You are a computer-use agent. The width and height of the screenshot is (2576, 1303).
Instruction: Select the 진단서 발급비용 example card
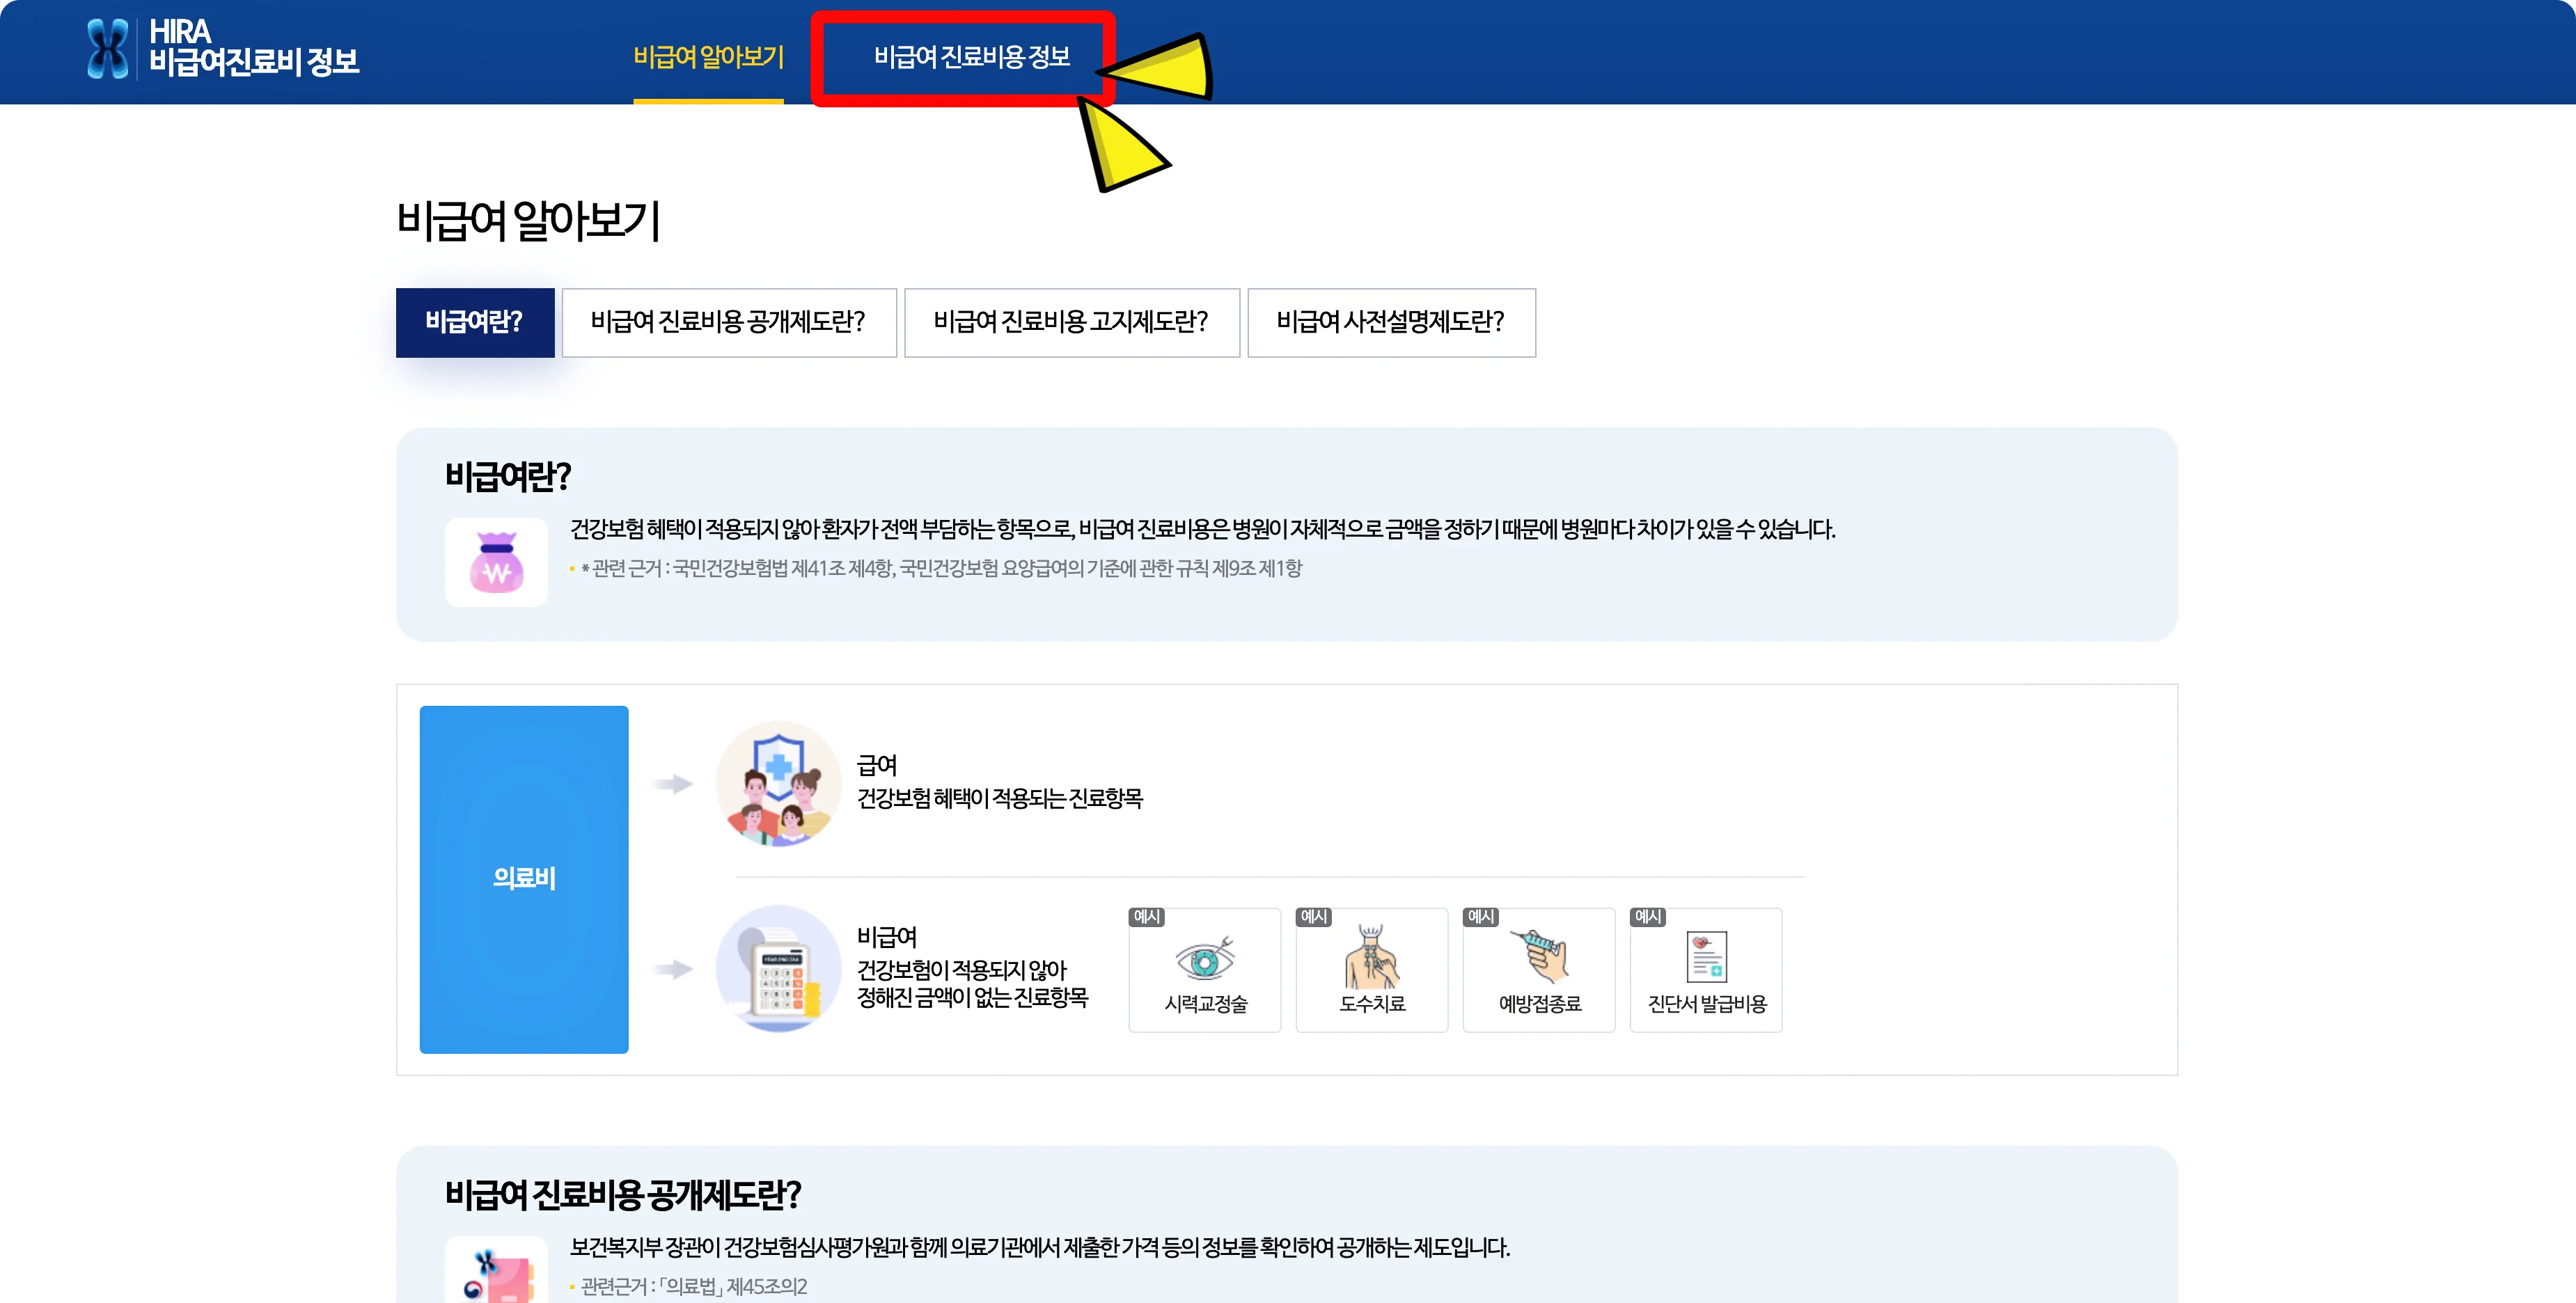1706,970
